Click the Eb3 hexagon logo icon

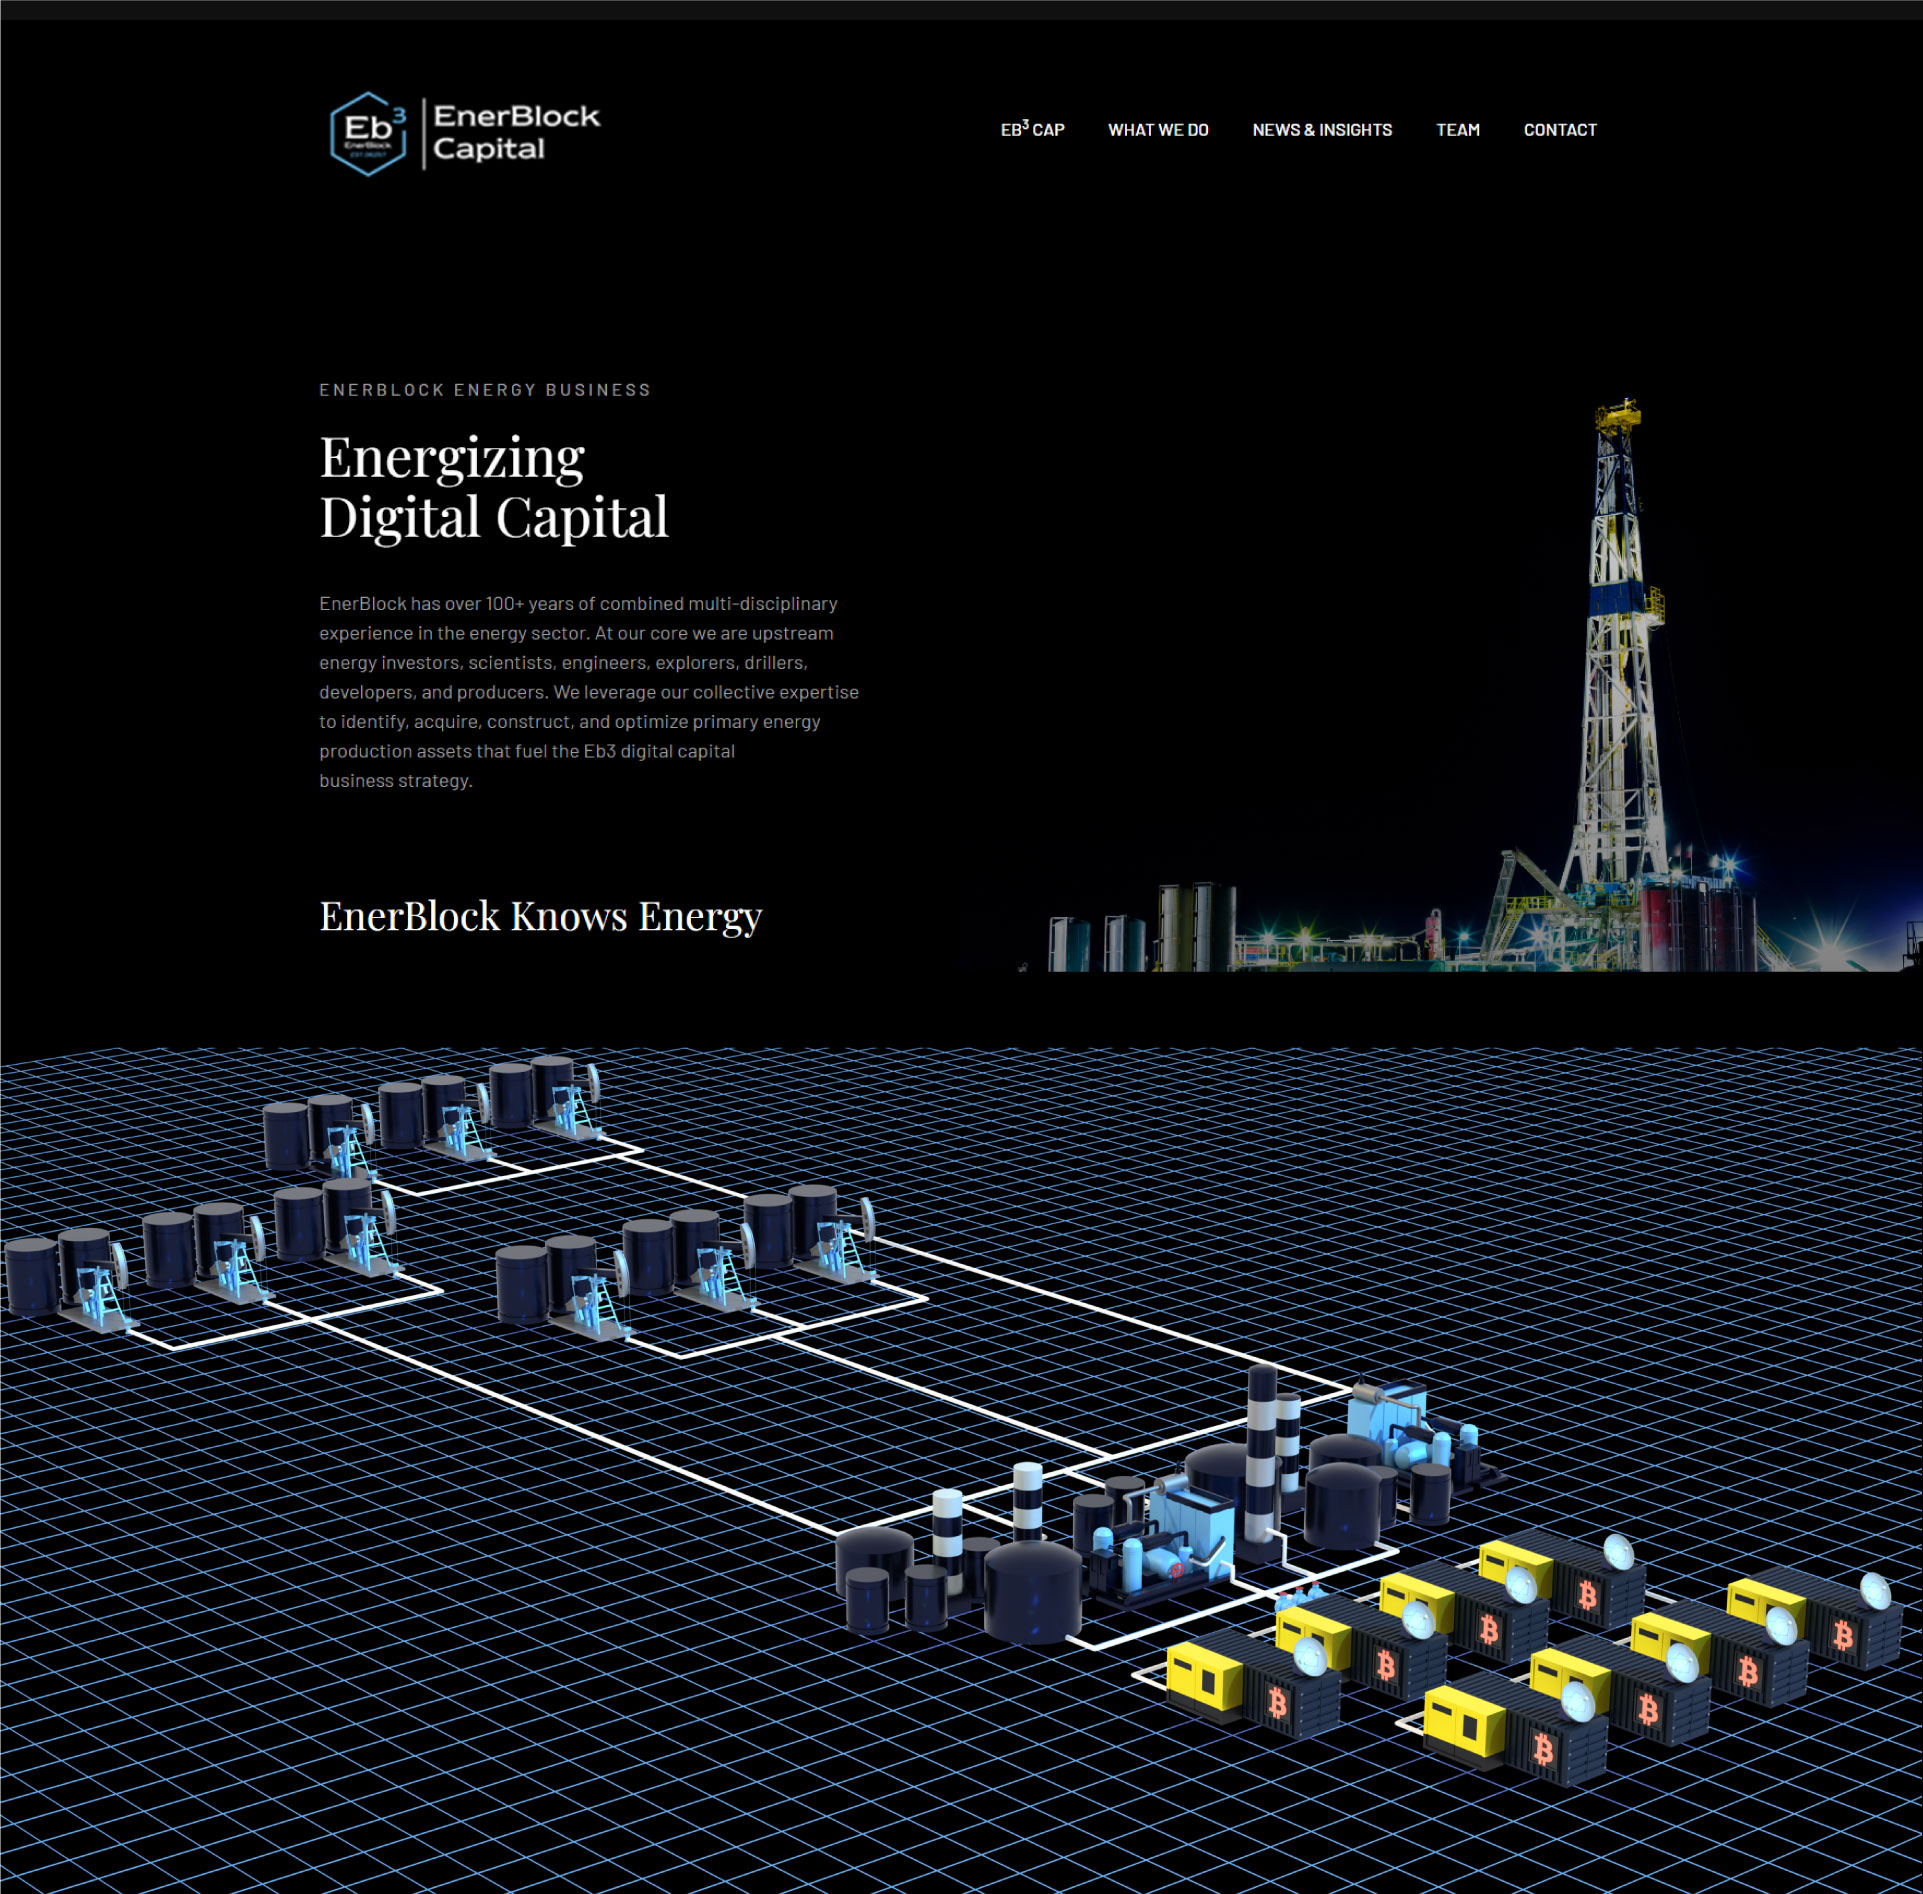368,133
